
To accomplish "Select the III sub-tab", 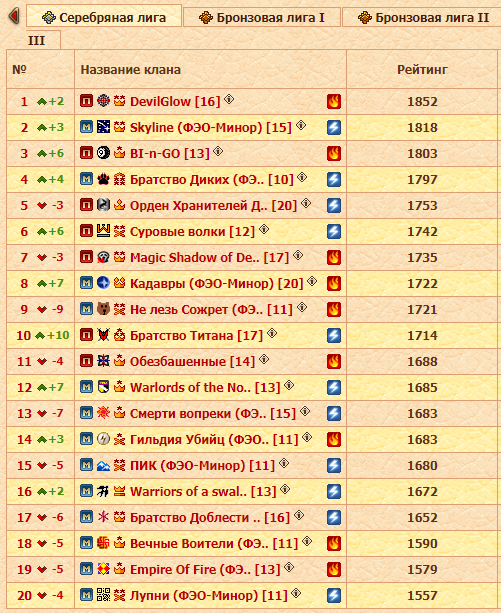I will click(36, 40).
